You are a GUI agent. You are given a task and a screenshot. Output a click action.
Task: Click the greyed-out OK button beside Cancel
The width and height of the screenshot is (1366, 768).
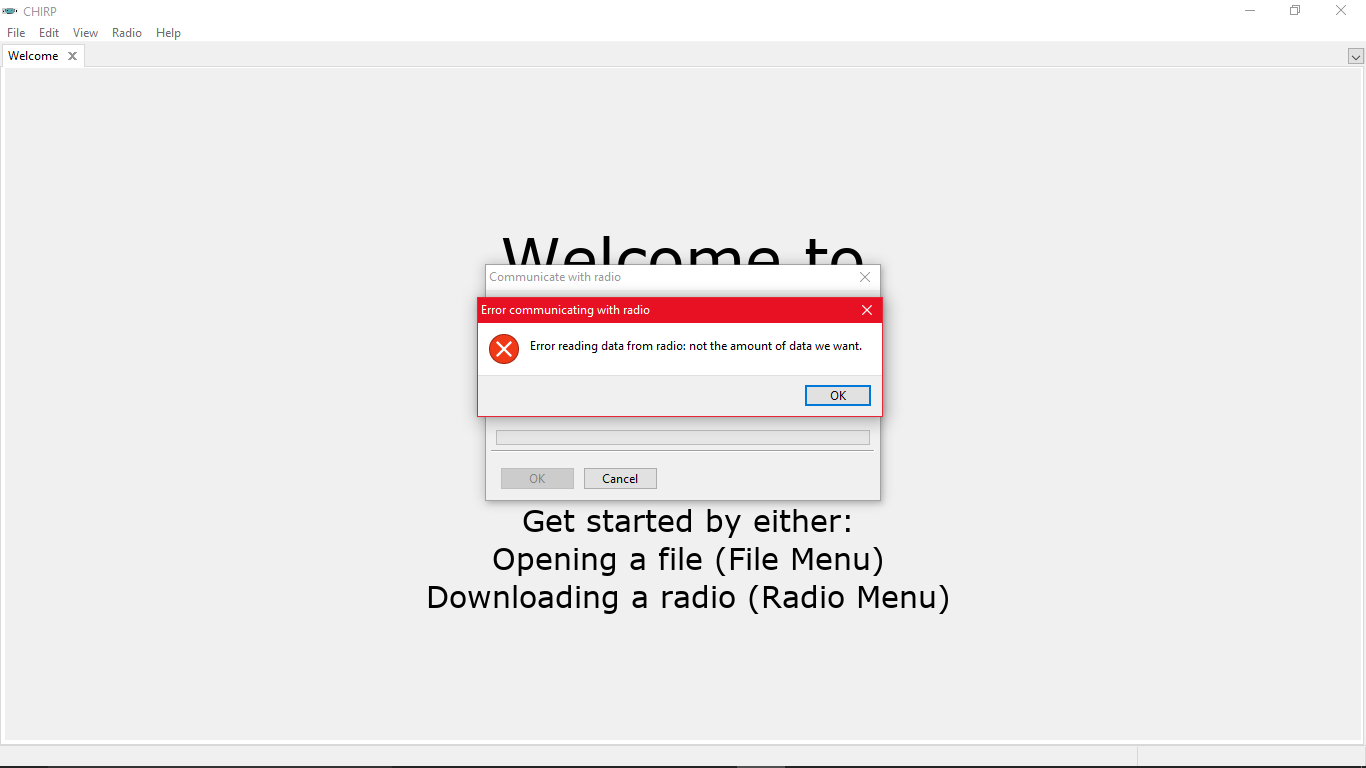pos(537,479)
